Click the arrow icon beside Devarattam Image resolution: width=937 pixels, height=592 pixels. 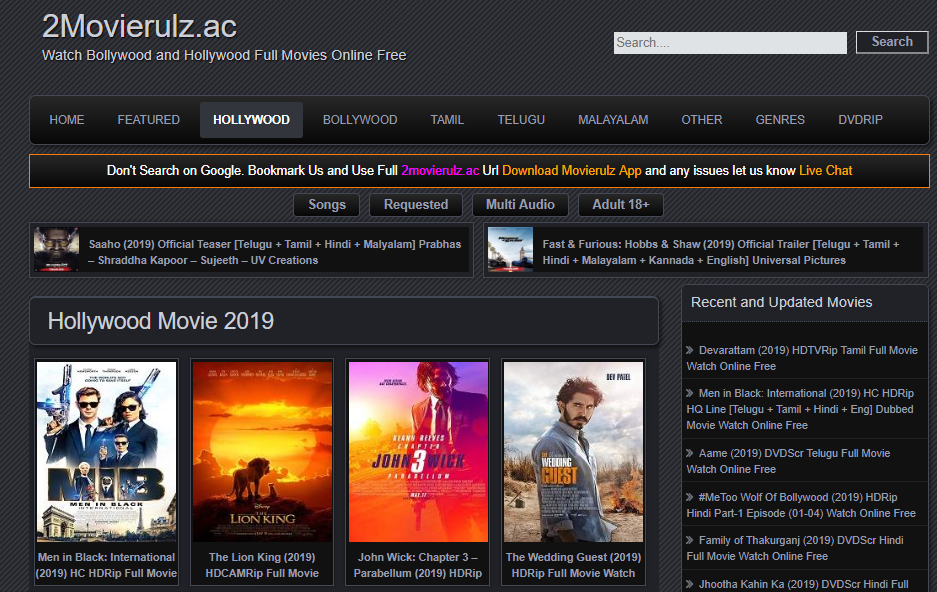point(690,350)
